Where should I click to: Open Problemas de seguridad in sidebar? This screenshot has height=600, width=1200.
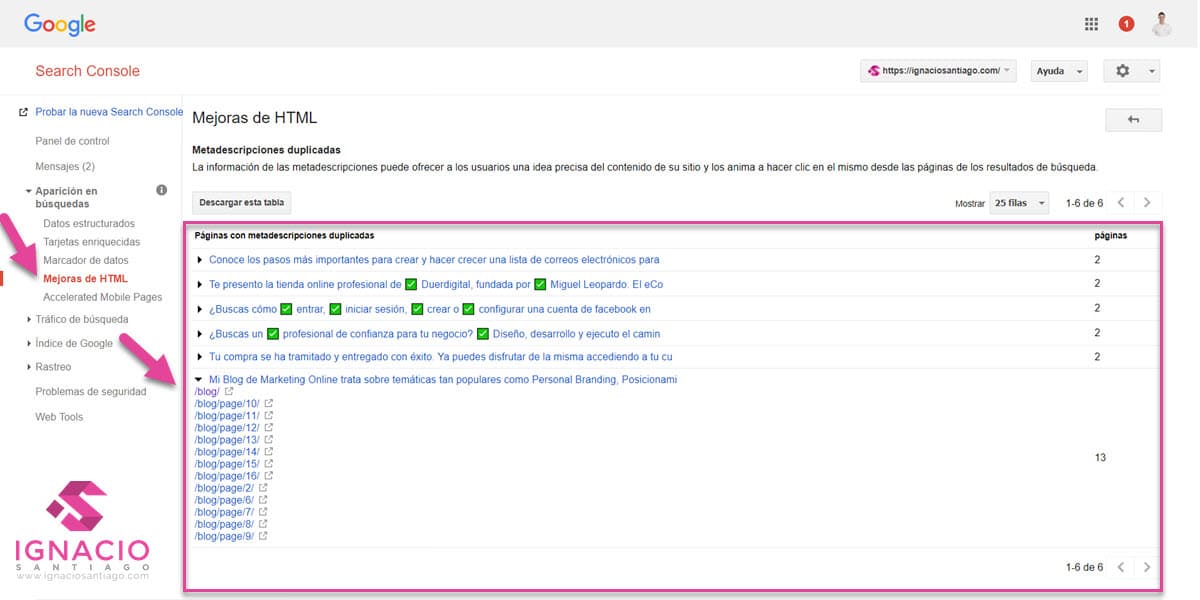(91, 392)
